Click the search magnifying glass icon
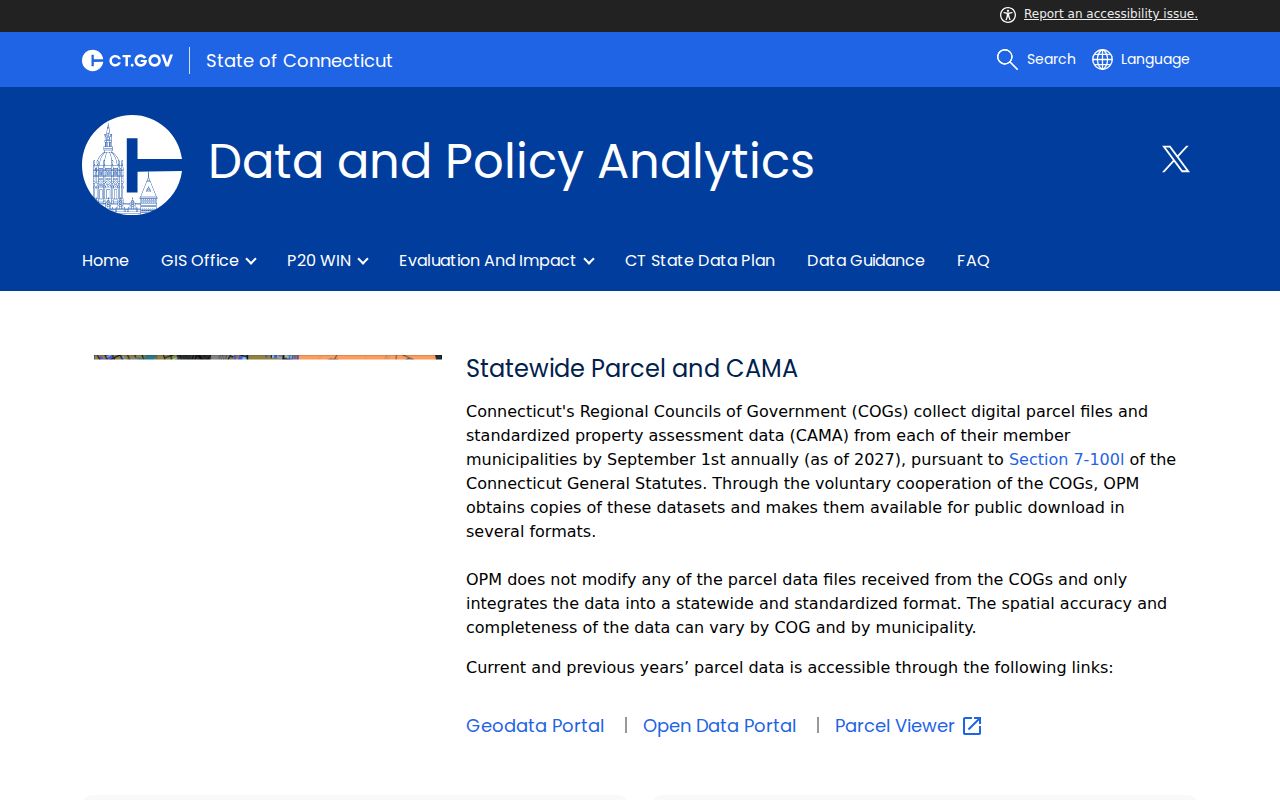This screenshot has width=1280, height=800. pyautogui.click(x=1007, y=60)
